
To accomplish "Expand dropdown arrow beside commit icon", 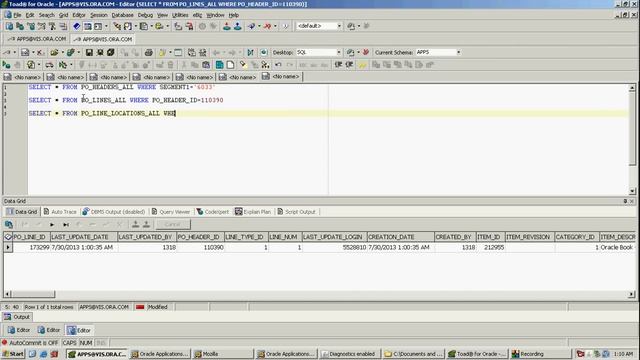I will (x=259, y=26).
